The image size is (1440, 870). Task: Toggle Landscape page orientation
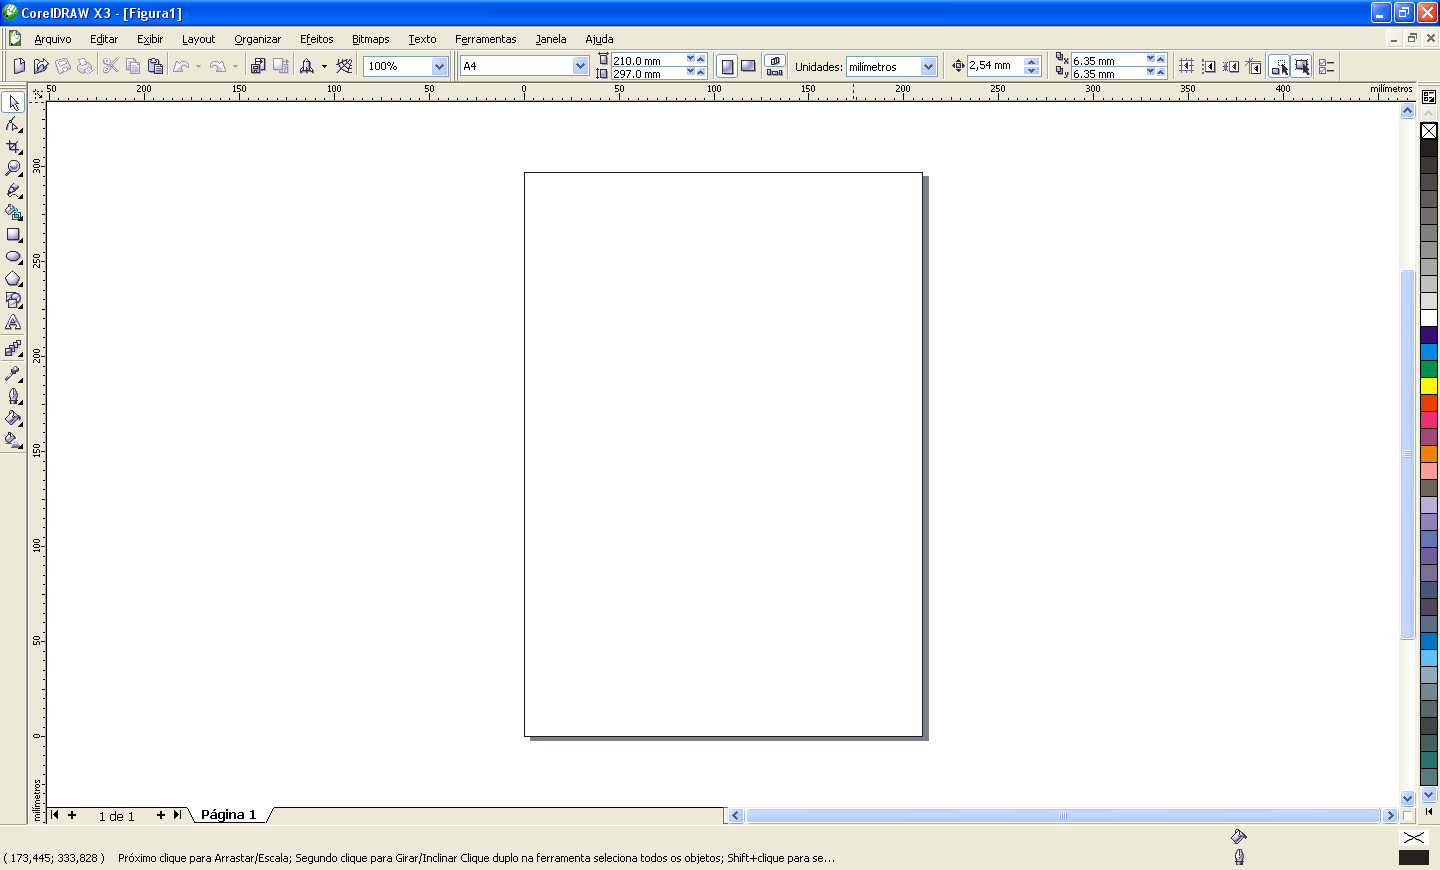click(748, 66)
